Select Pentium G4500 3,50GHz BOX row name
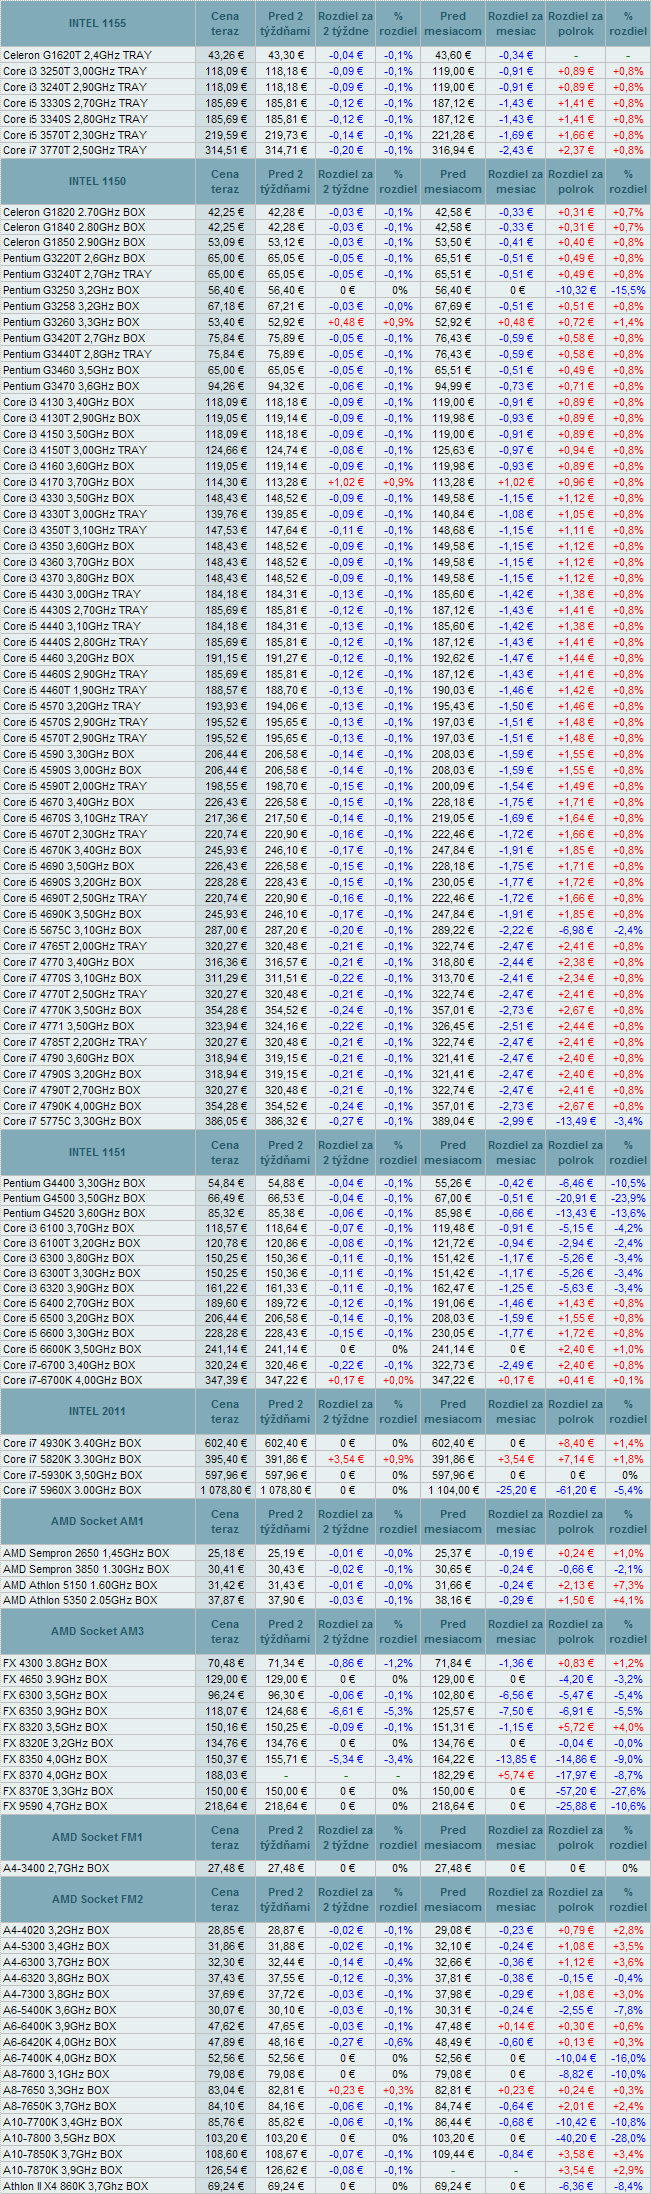Screen dimensions: 651x2194 (74, 1198)
